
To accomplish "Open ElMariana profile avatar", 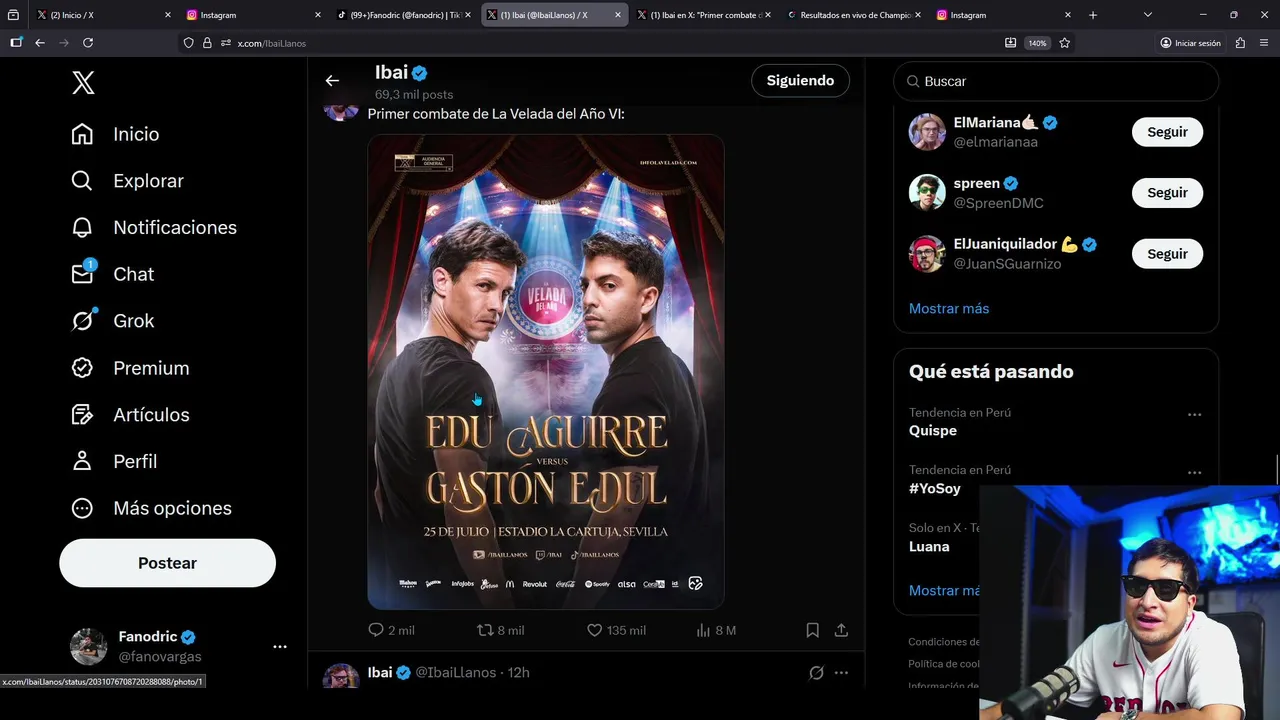I will pos(927,132).
